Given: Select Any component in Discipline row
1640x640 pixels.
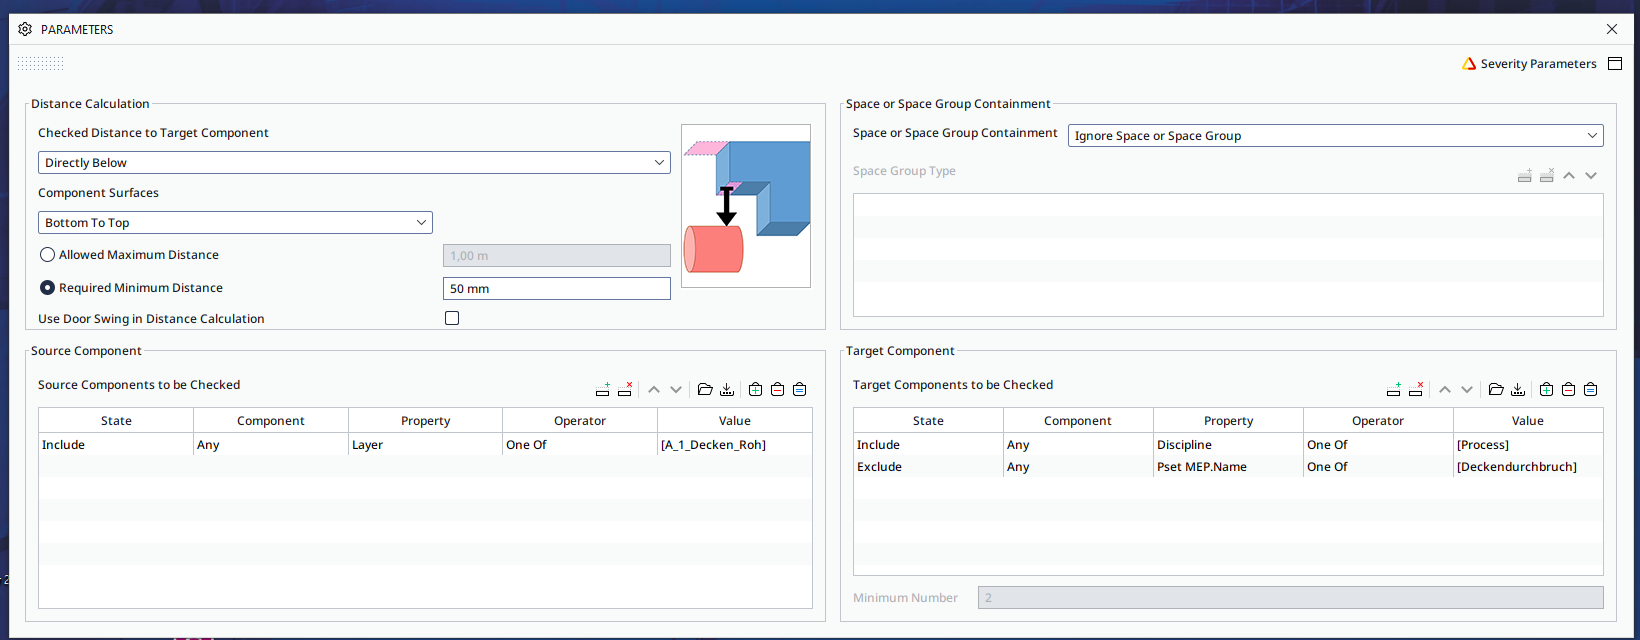Looking at the screenshot, I should [1078, 444].
